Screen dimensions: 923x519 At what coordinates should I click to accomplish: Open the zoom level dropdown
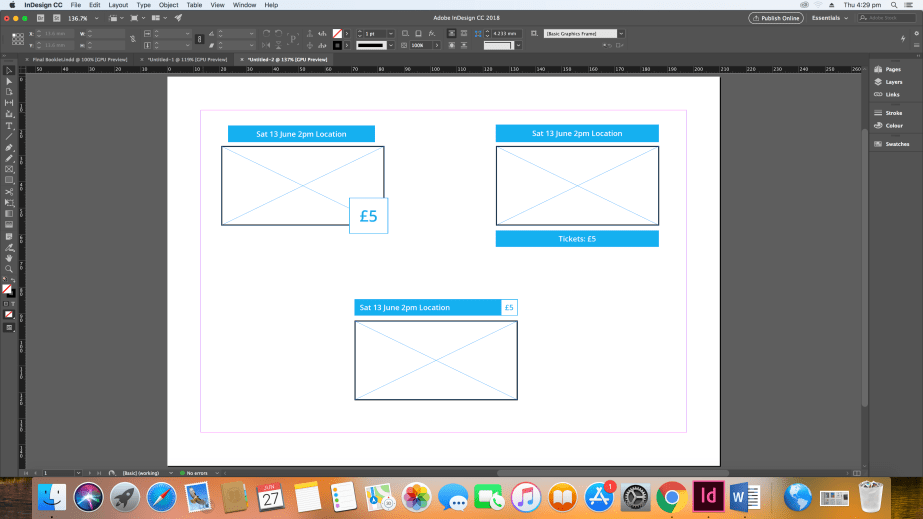[x=97, y=18]
